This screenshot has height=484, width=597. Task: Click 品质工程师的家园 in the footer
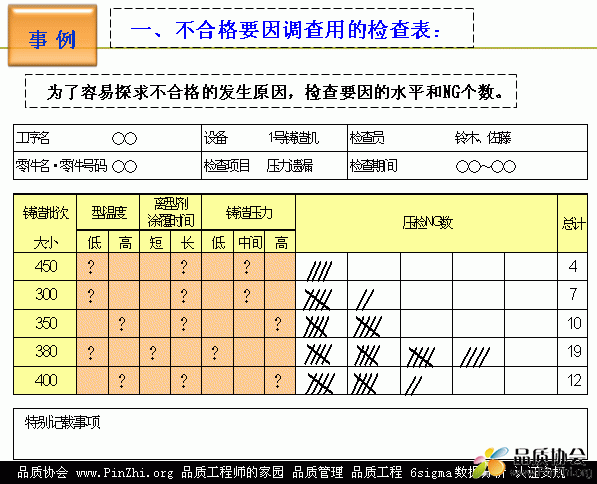[x=232, y=472]
